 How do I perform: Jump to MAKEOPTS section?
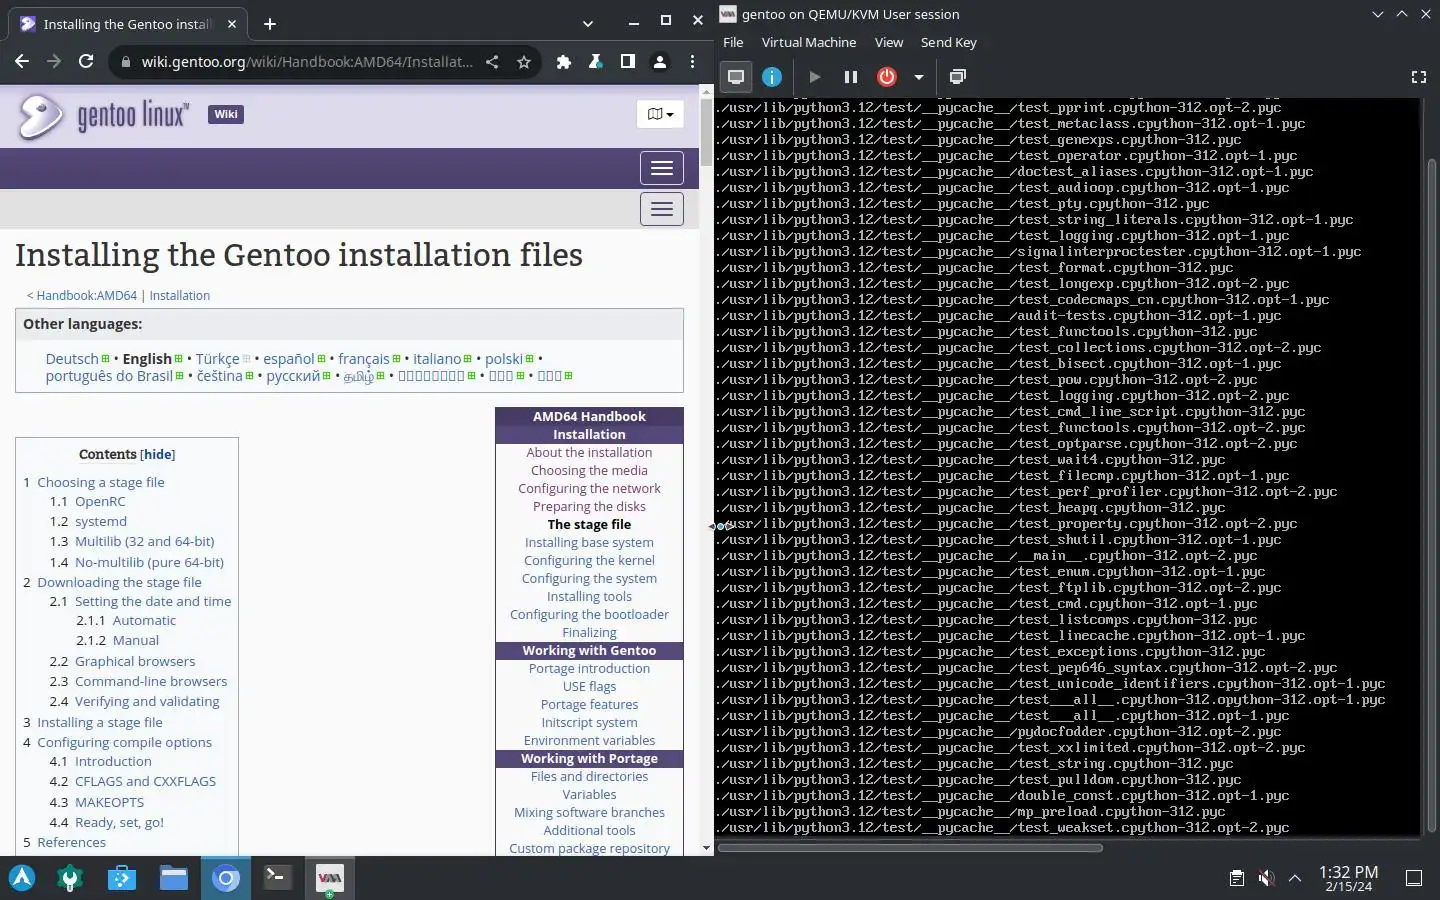coord(109,803)
